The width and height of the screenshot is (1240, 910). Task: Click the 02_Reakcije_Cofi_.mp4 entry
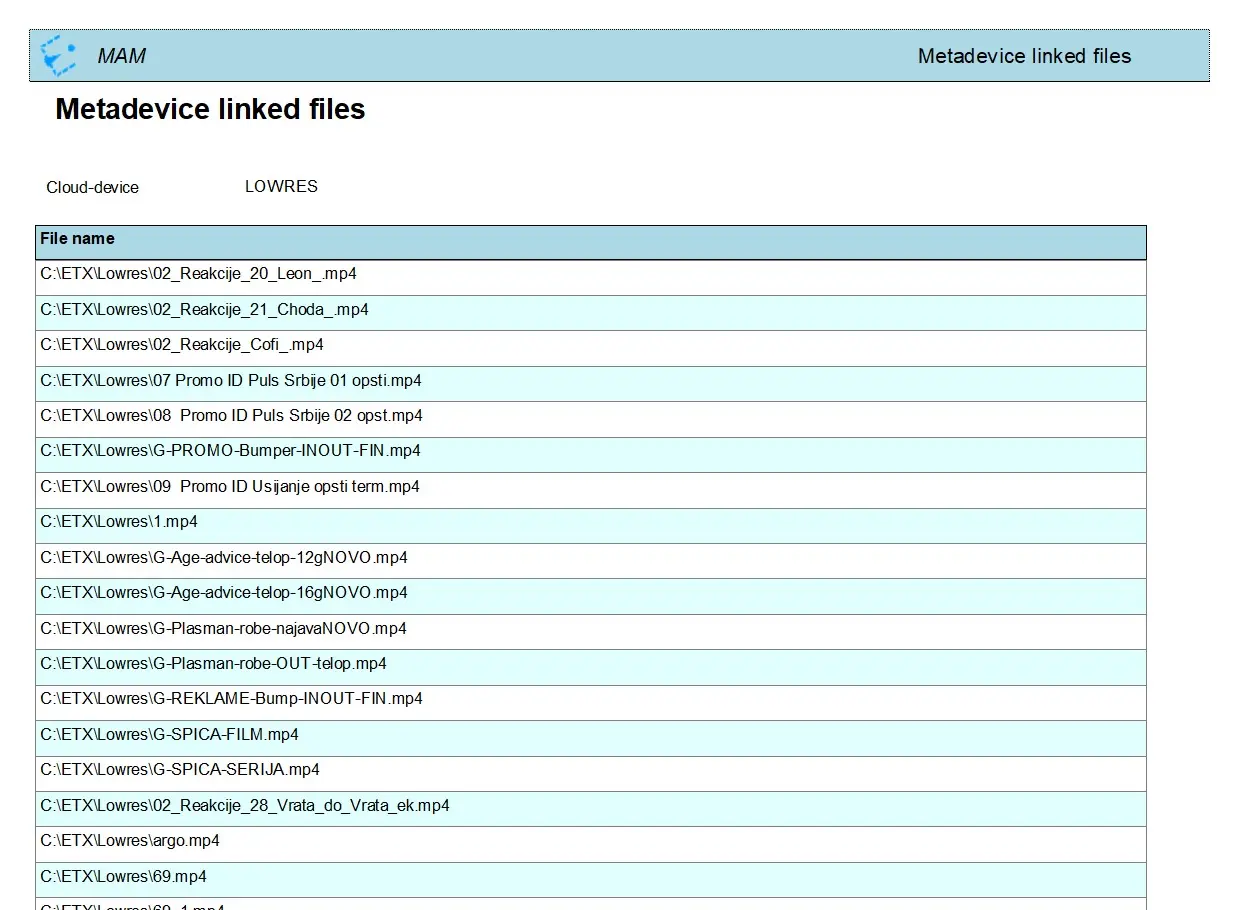182,345
